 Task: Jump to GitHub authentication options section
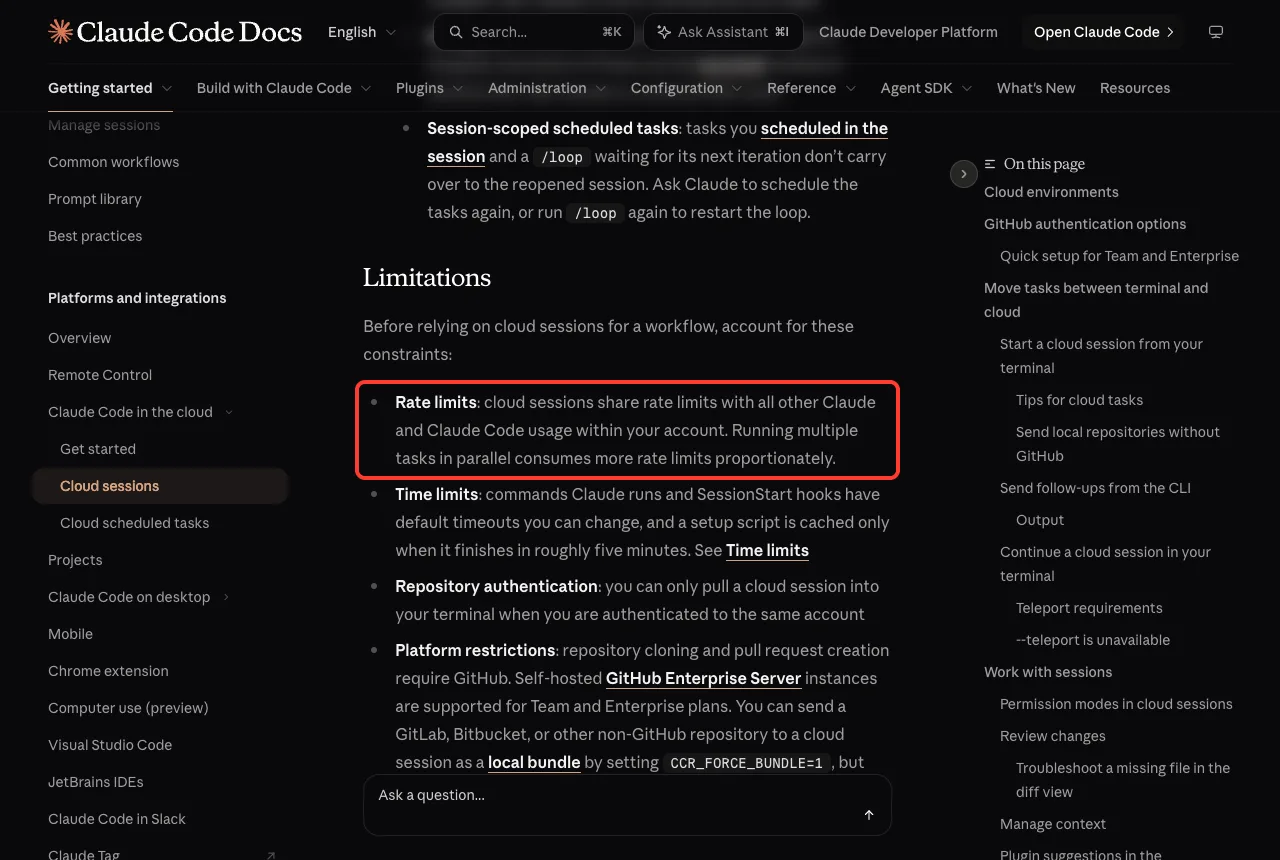pyautogui.click(x=1085, y=224)
